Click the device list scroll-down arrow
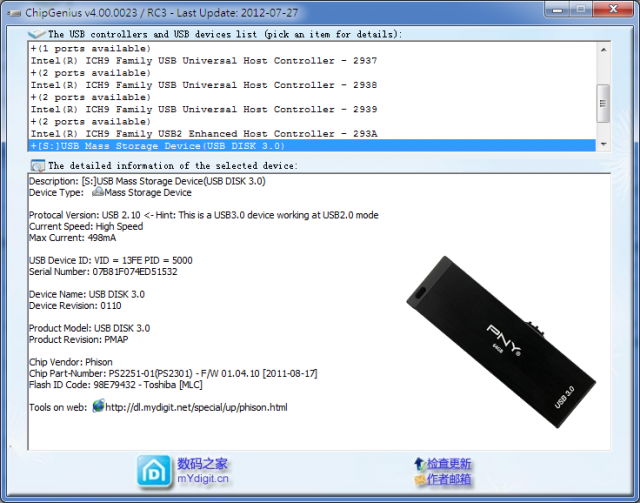This screenshot has width=640, height=503. [603, 144]
